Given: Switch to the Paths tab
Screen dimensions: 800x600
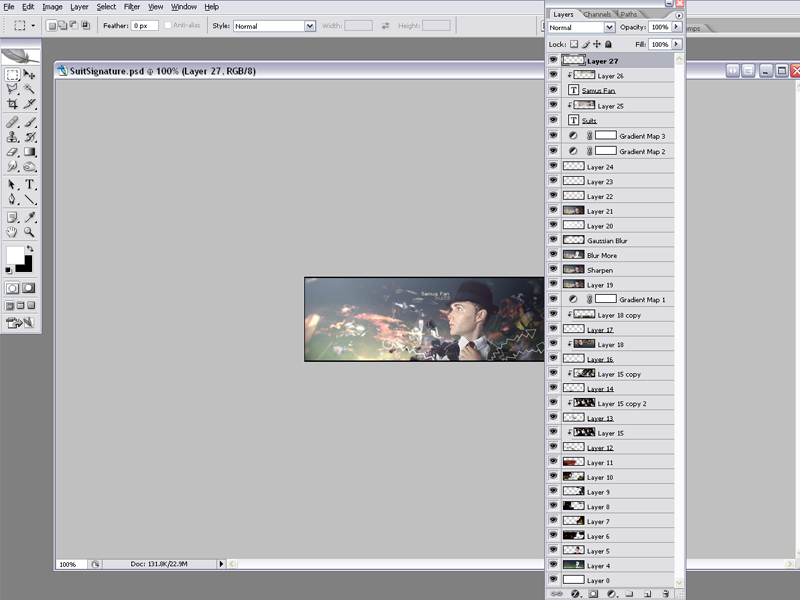Looking at the screenshot, I should point(629,14).
